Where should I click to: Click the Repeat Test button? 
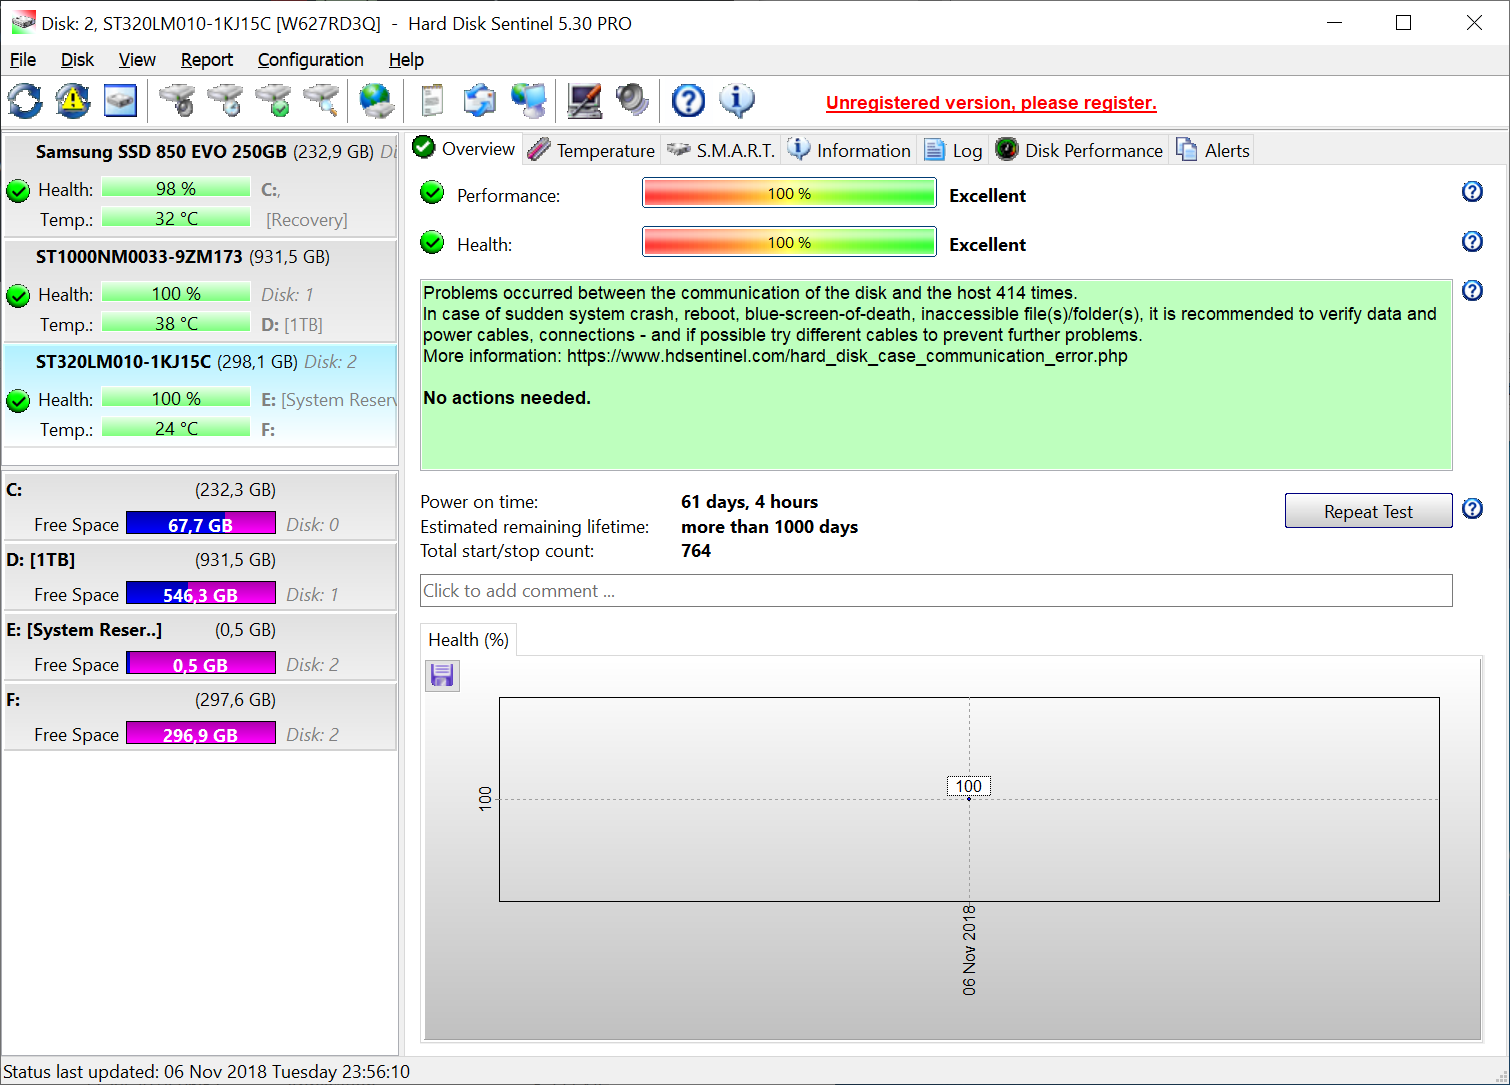(1368, 511)
